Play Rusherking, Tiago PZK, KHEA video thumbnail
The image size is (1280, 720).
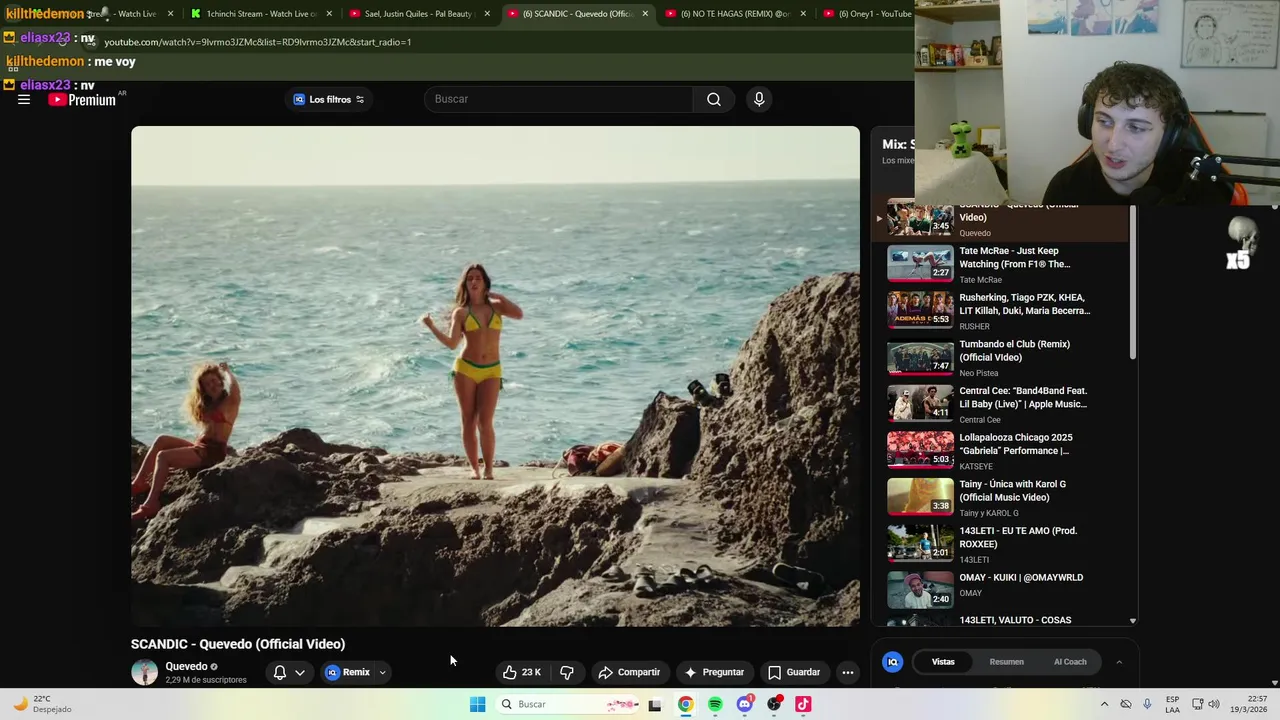920,310
